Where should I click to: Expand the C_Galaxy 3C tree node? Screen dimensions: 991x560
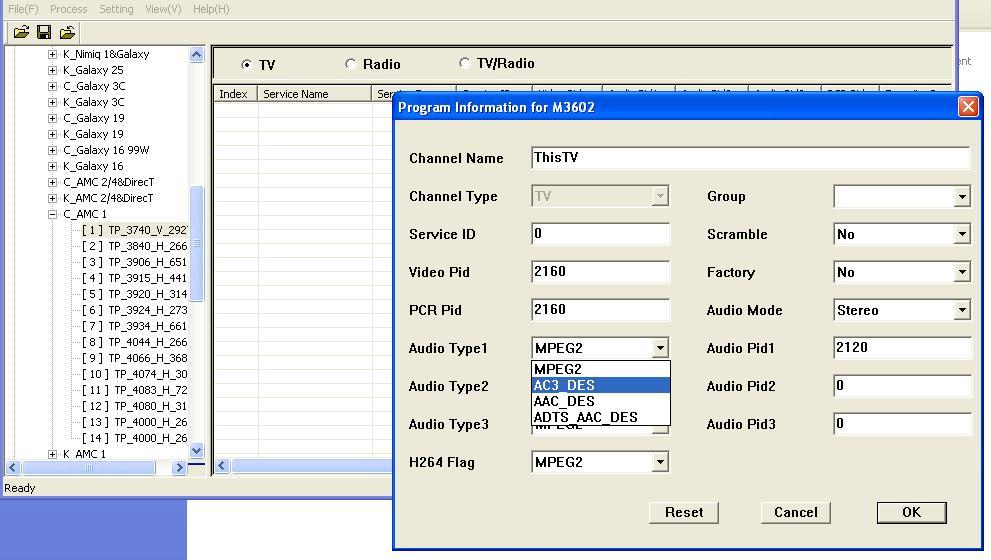(x=52, y=86)
